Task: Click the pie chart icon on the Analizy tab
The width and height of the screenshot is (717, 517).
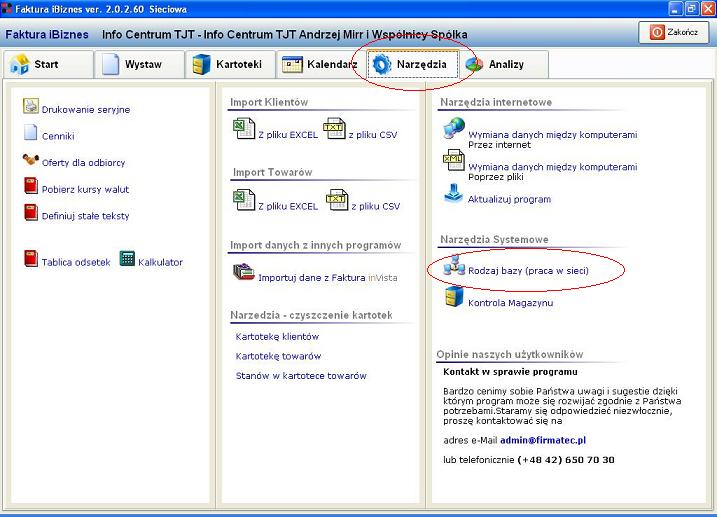Action: coord(474,64)
